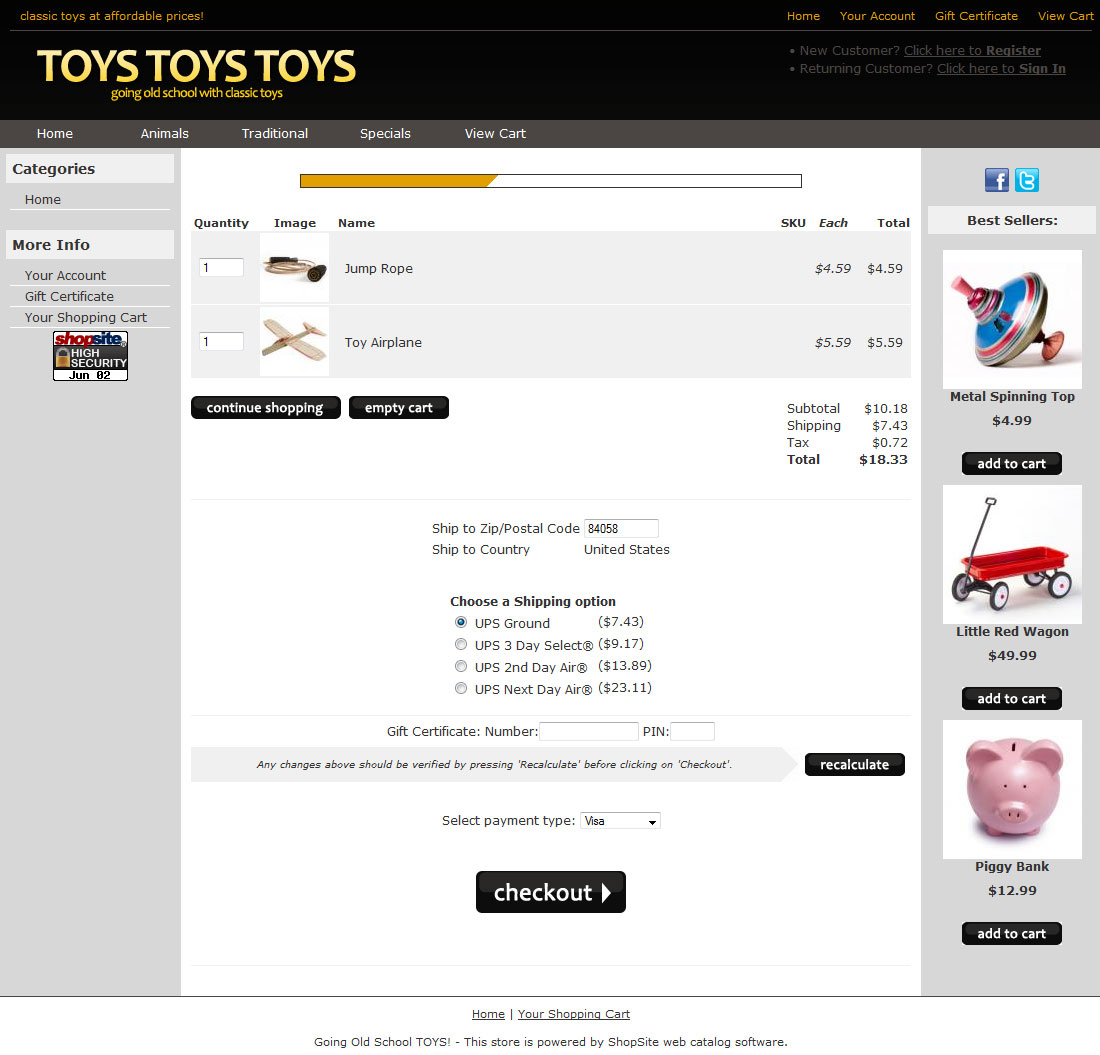1100x1055 pixels.
Task: Open the payment type Visa dropdown
Action: (x=620, y=821)
